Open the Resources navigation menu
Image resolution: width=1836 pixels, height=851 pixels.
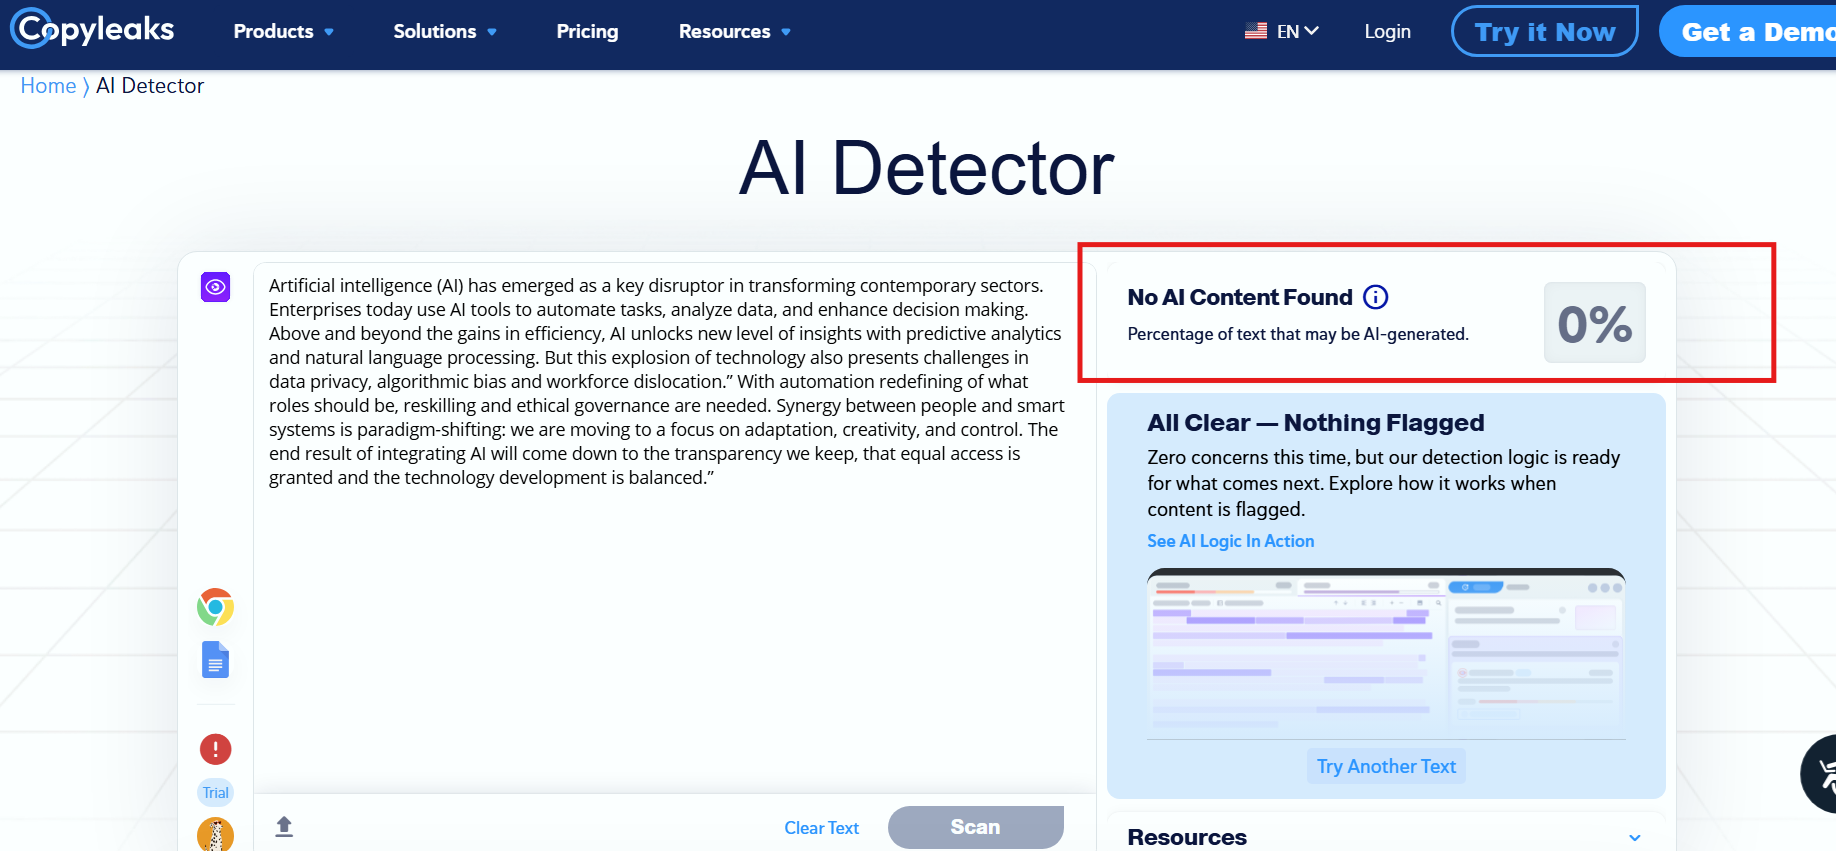pyautogui.click(x=734, y=32)
